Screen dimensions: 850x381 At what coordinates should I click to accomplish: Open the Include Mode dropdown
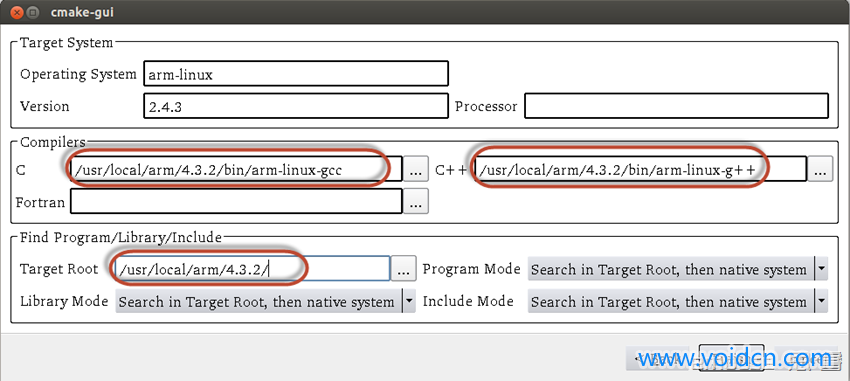click(678, 301)
